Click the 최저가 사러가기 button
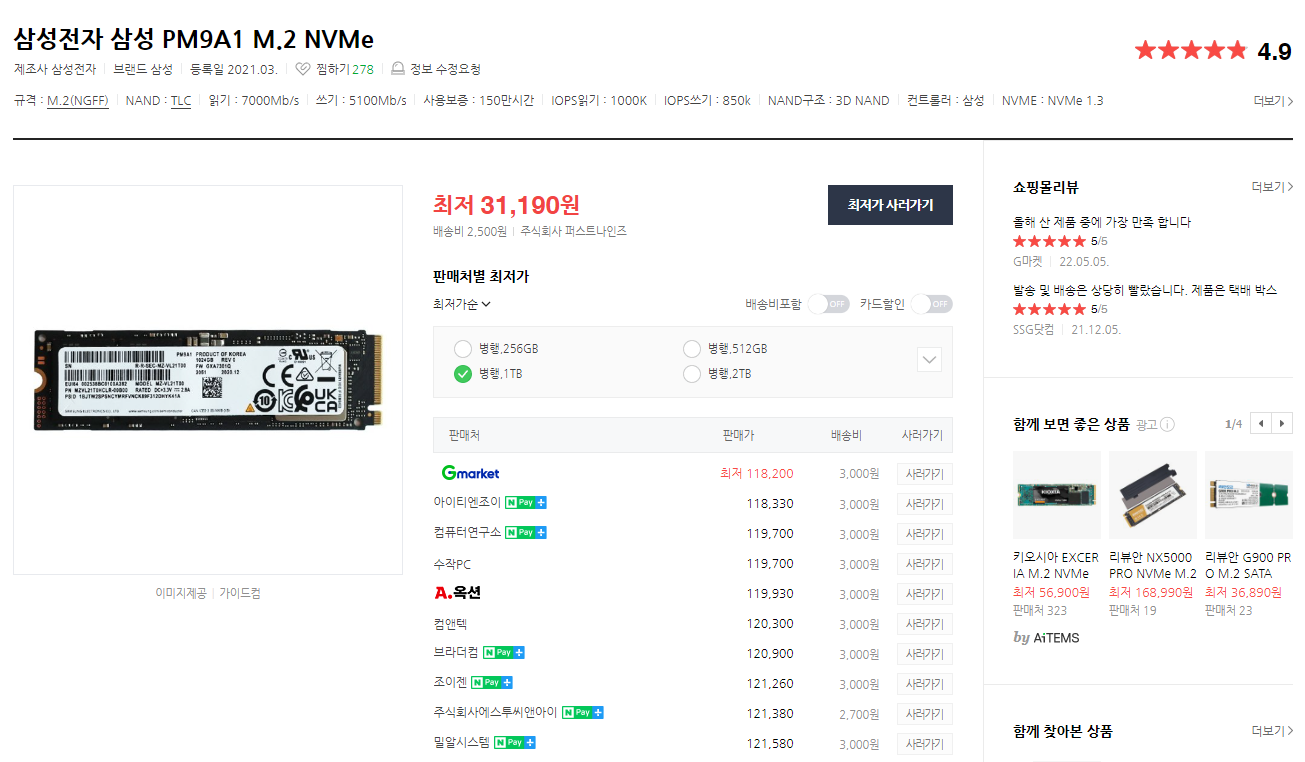Screen dimensions: 1305x762 [x=890, y=205]
